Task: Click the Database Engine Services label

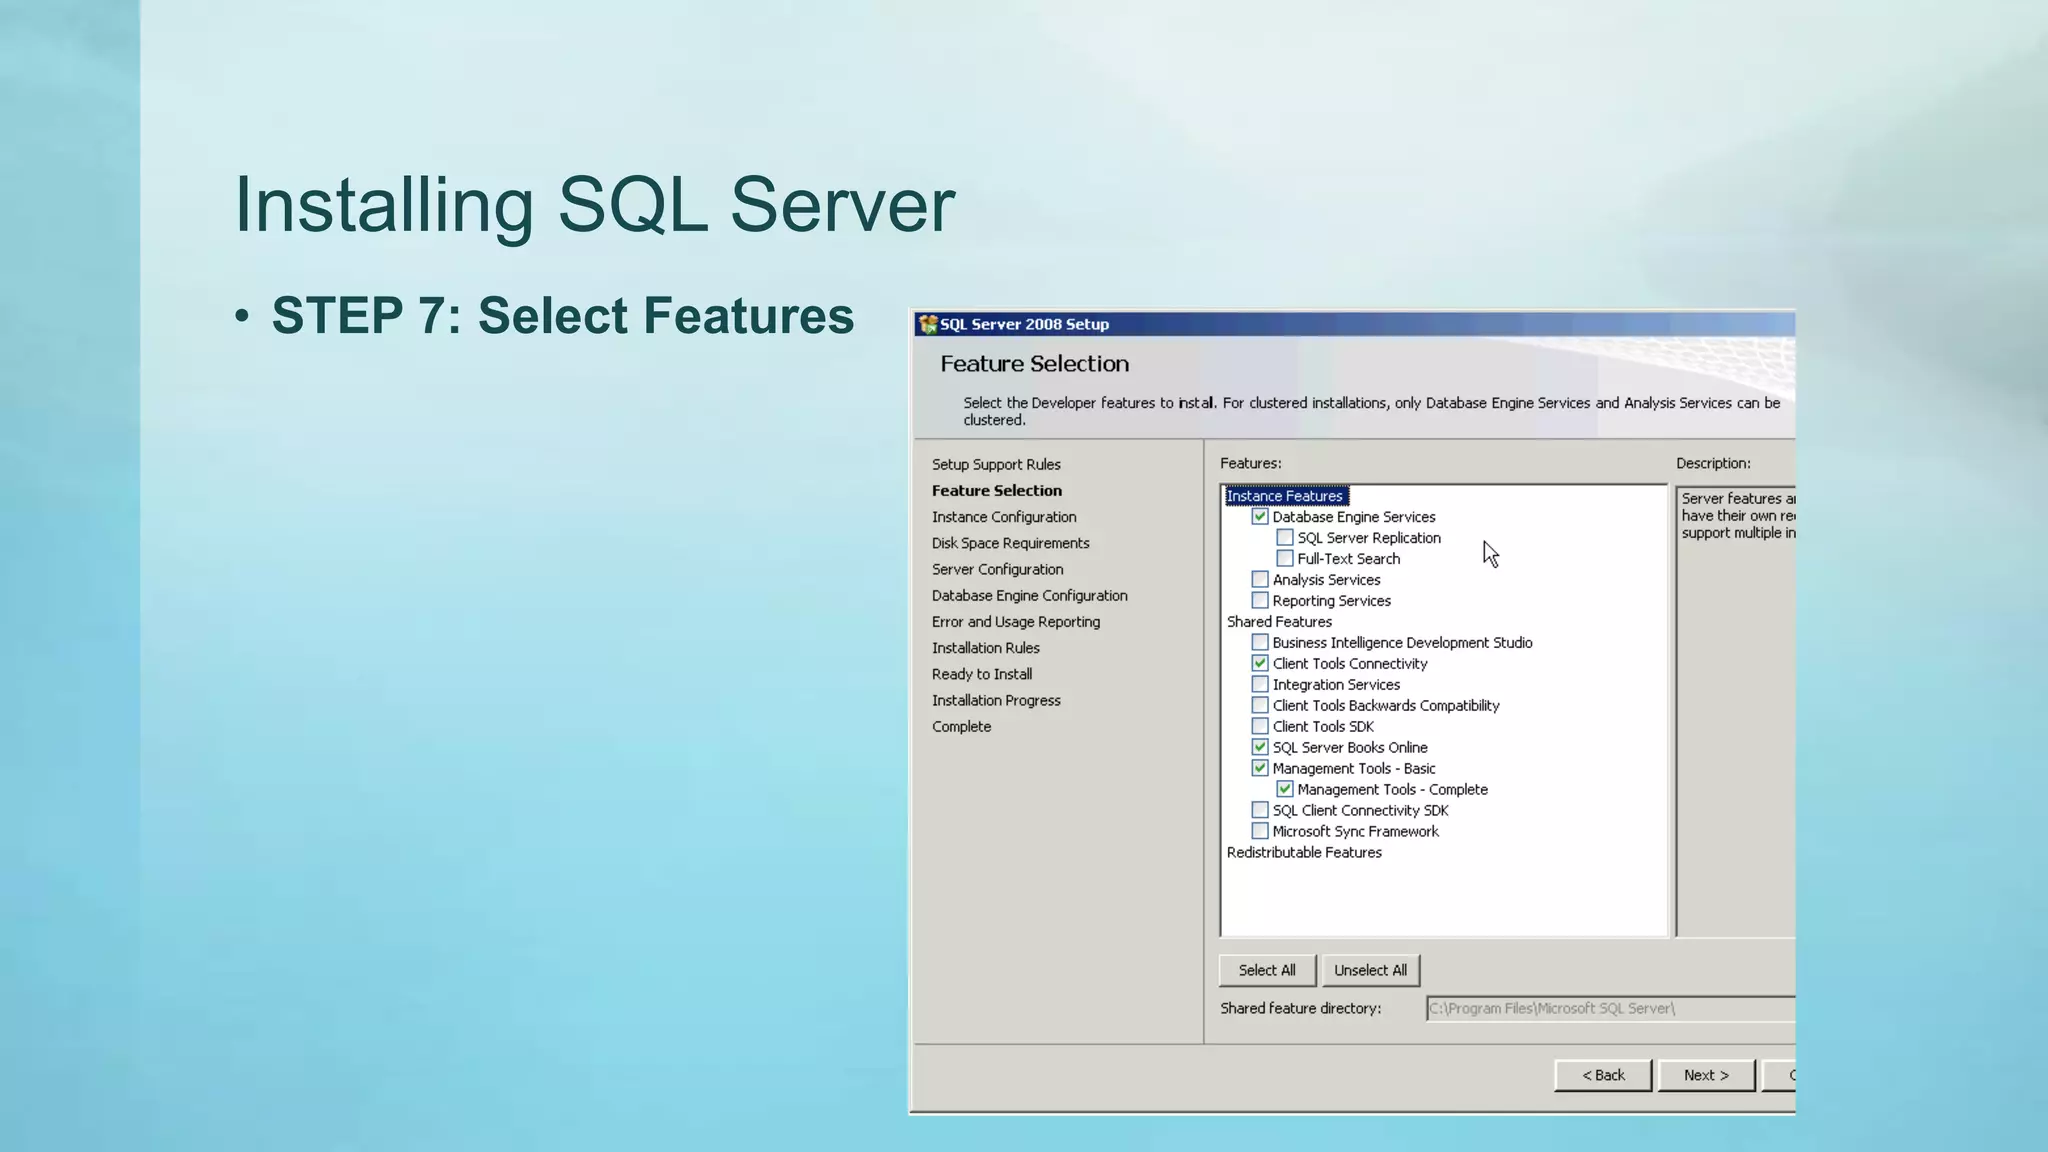Action: click(1354, 517)
